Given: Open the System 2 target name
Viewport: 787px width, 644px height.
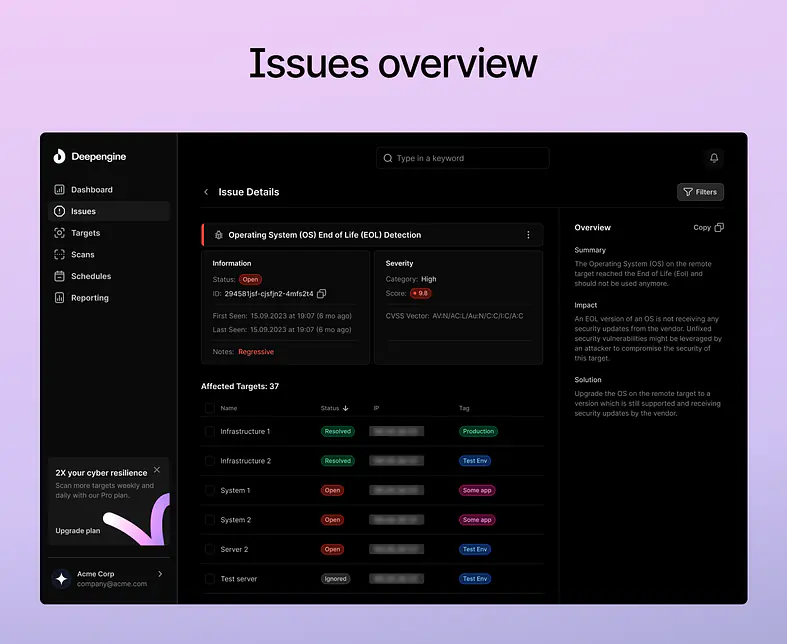Looking at the screenshot, I should pos(235,520).
